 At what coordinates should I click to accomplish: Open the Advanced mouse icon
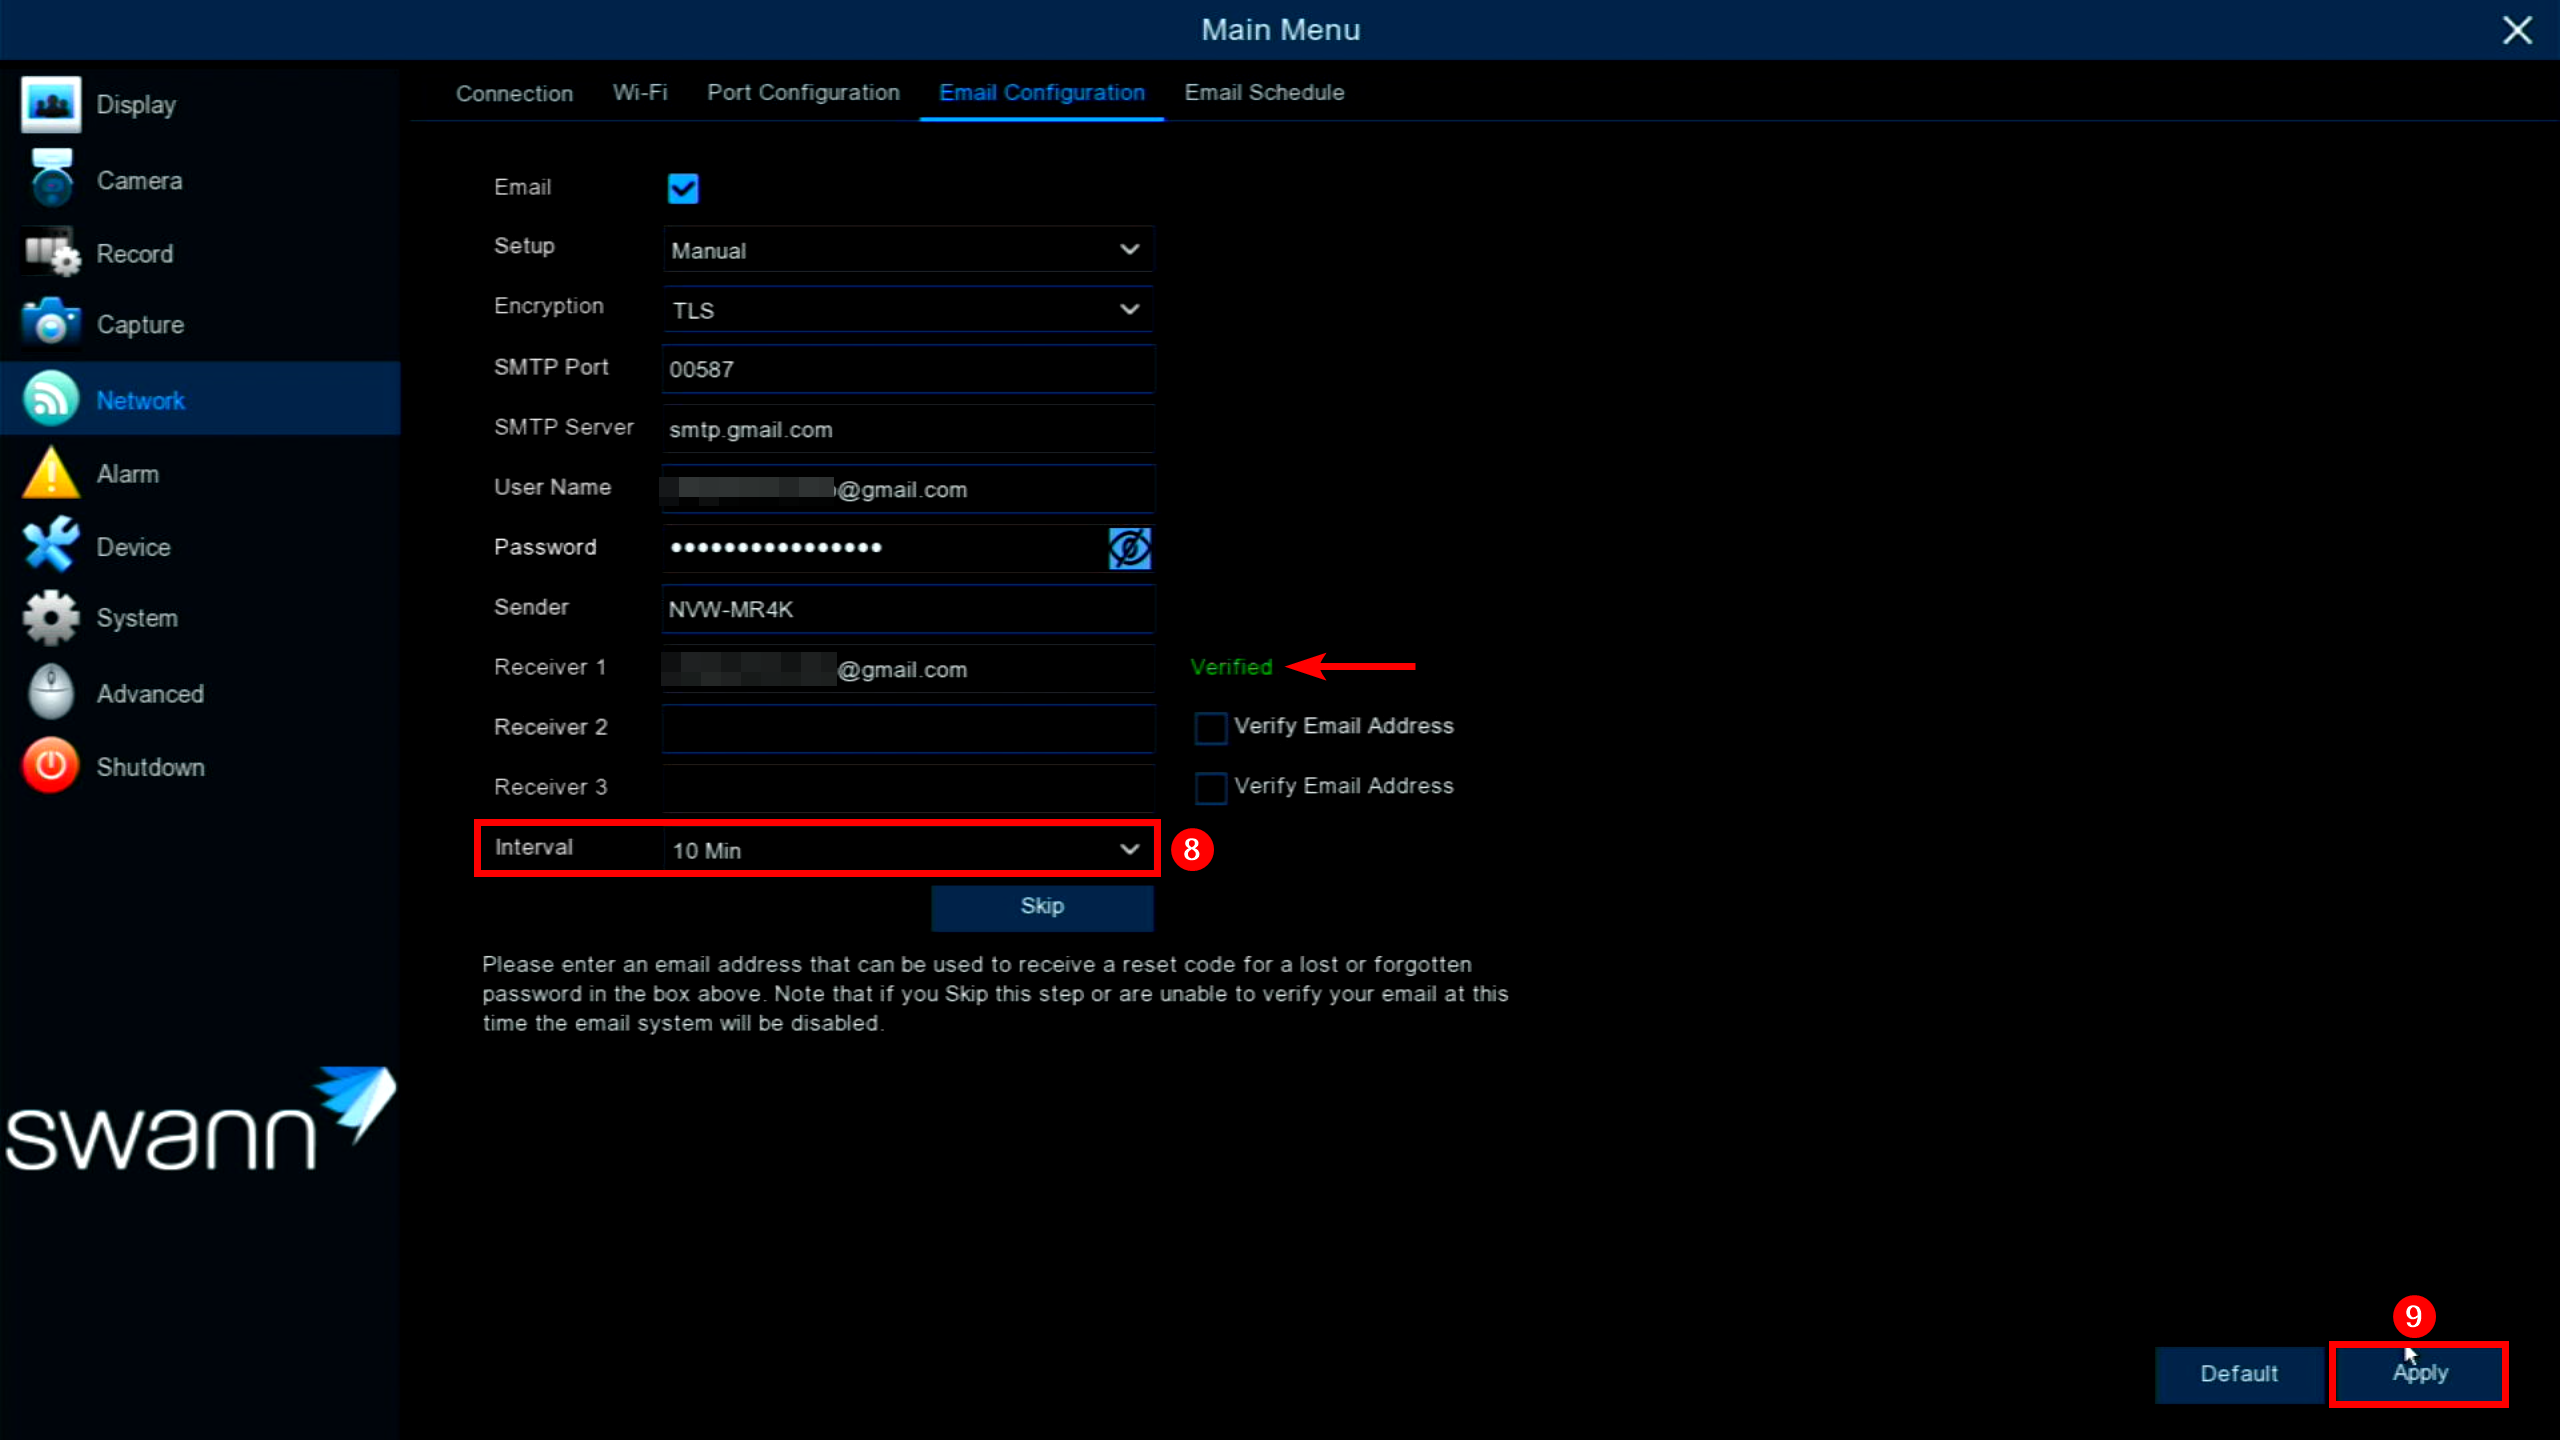50,692
